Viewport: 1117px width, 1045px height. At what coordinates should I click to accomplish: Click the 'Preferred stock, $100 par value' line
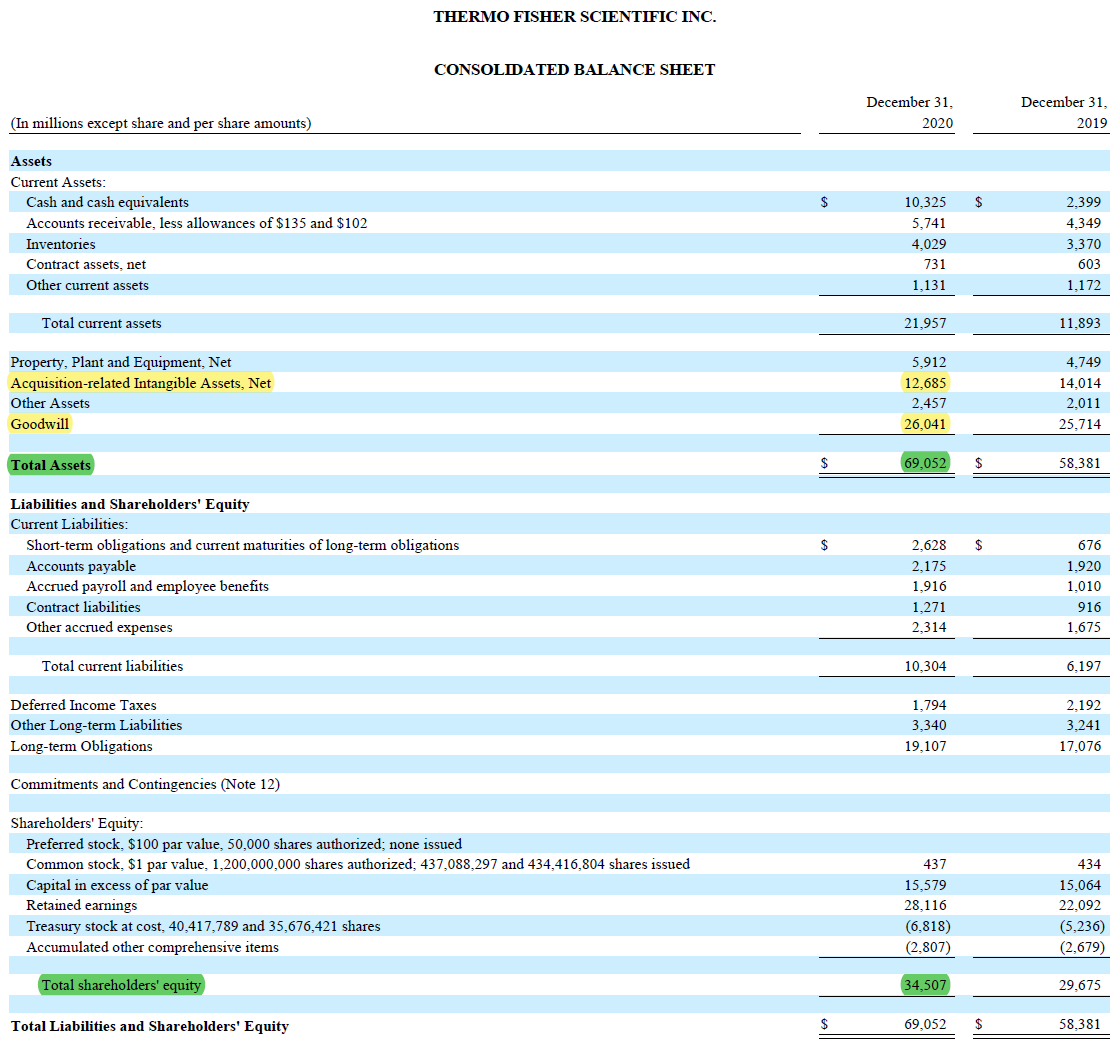pos(244,844)
